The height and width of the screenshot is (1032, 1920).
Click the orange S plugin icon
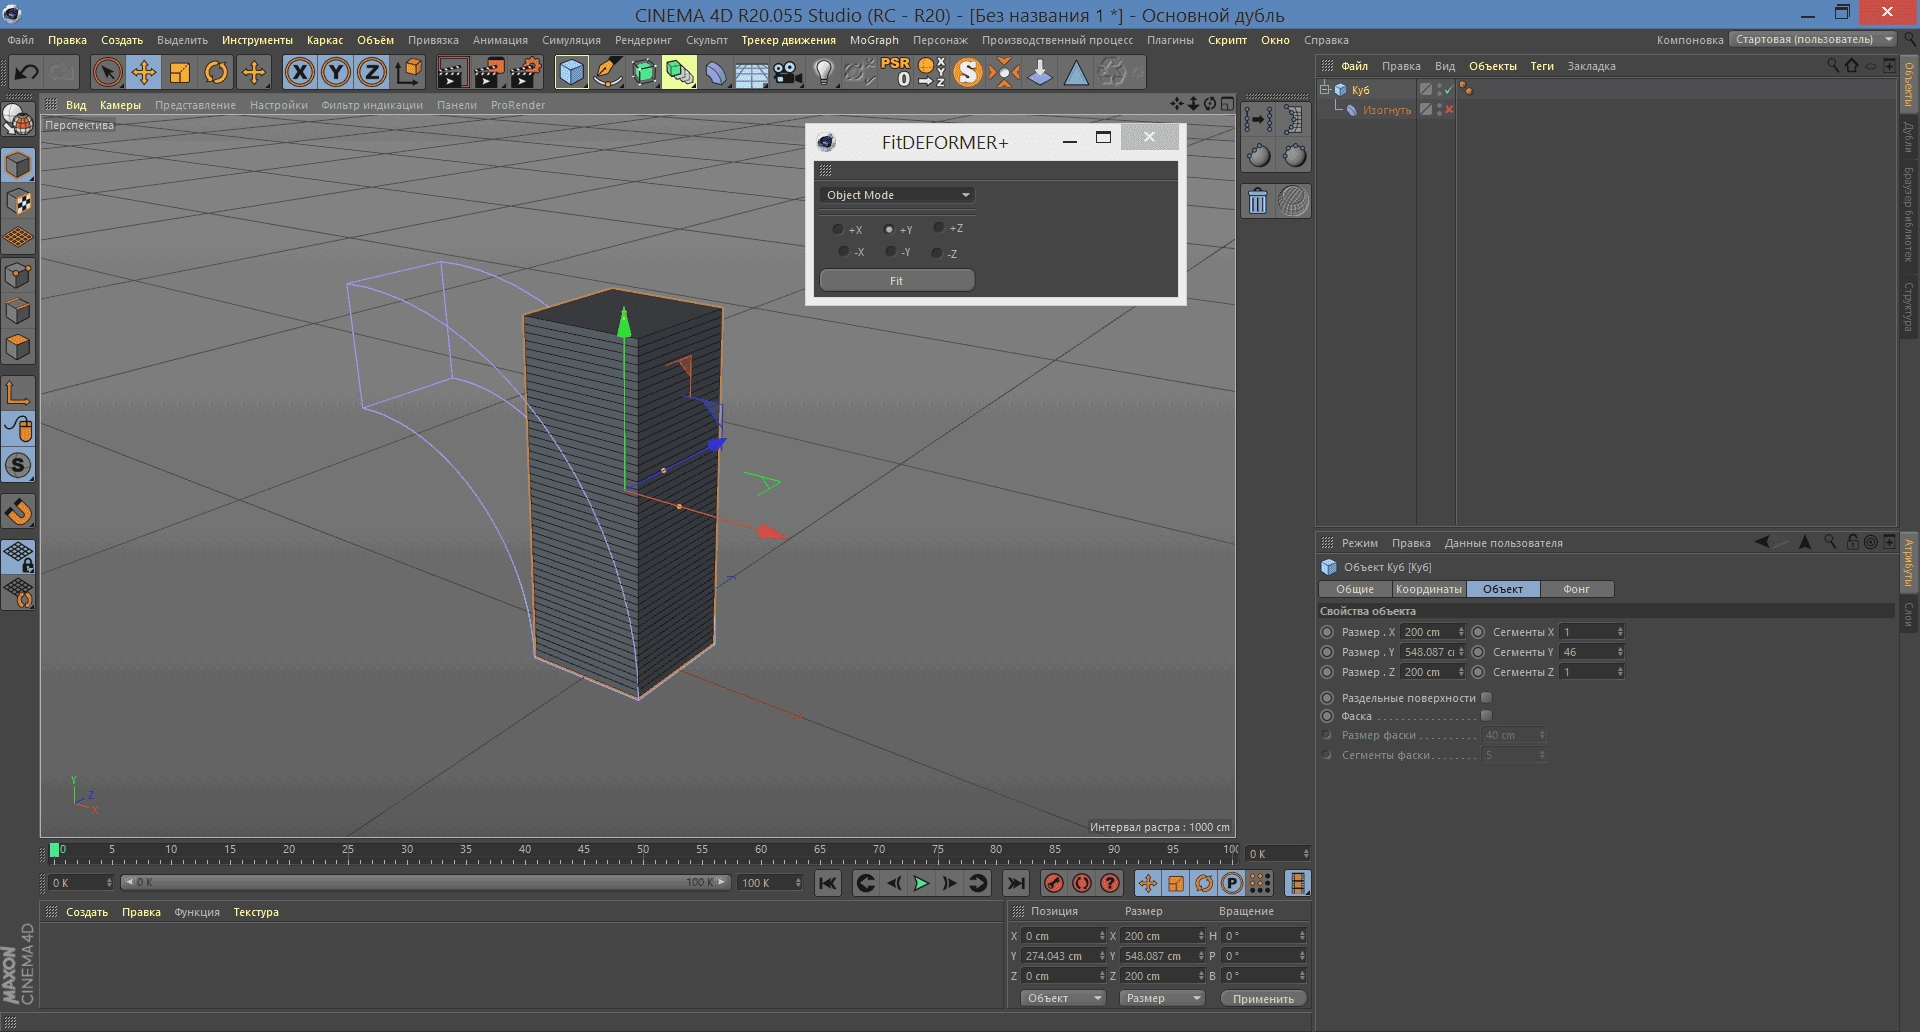967,72
